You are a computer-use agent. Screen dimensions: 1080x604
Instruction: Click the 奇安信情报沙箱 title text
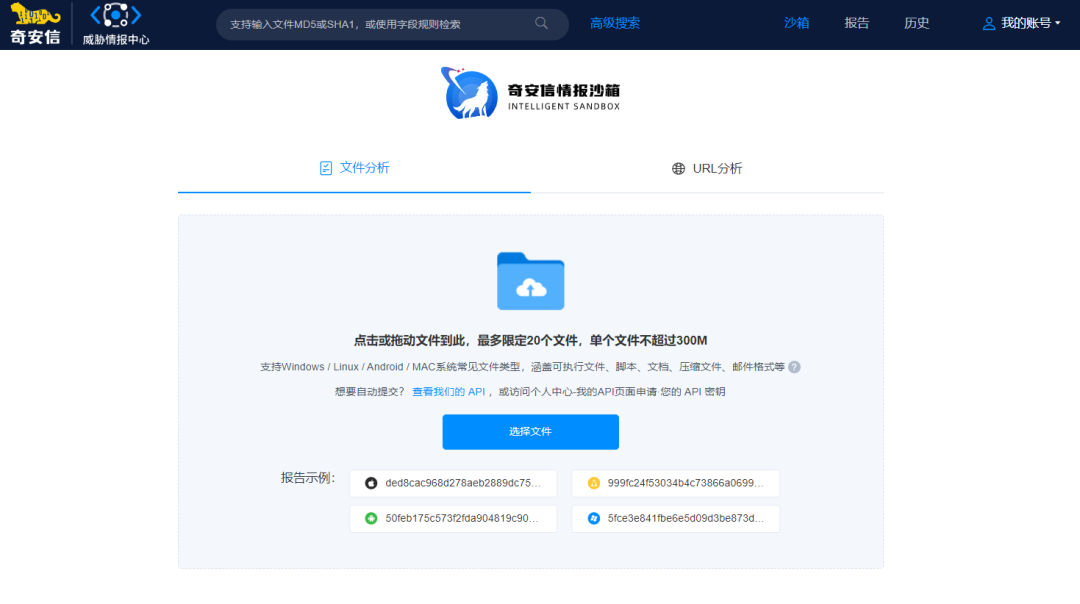click(564, 90)
